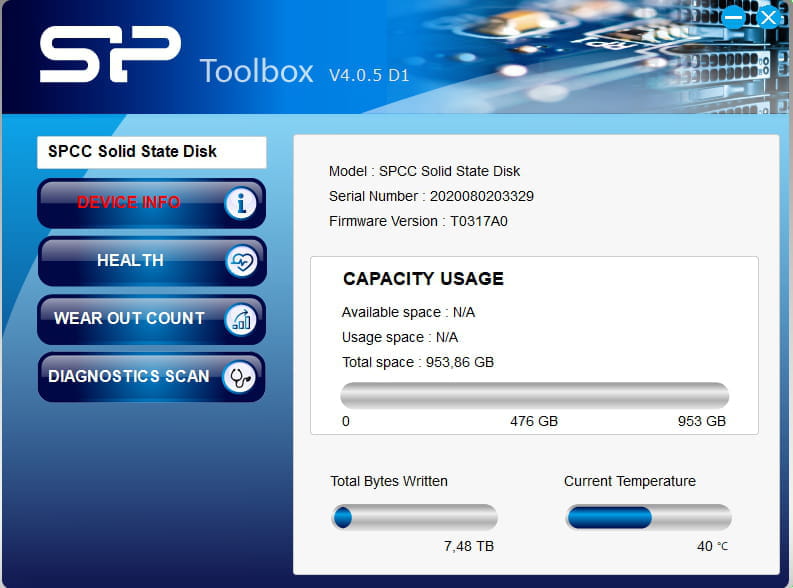Image resolution: width=793 pixels, height=588 pixels.
Task: Click the Current Temperature label
Action: [630, 481]
